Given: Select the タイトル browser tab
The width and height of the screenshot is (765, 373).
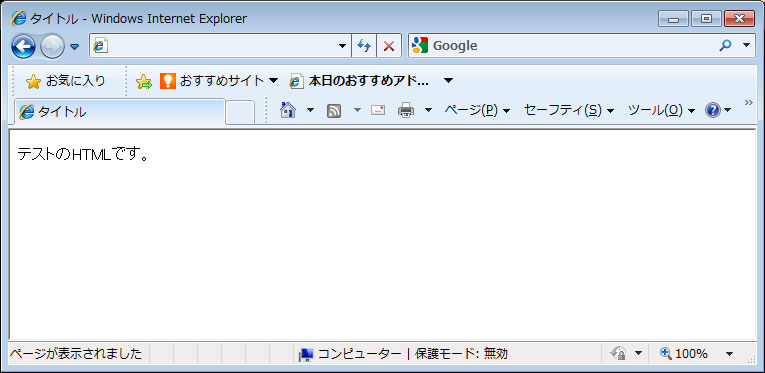Looking at the screenshot, I should (x=120, y=112).
